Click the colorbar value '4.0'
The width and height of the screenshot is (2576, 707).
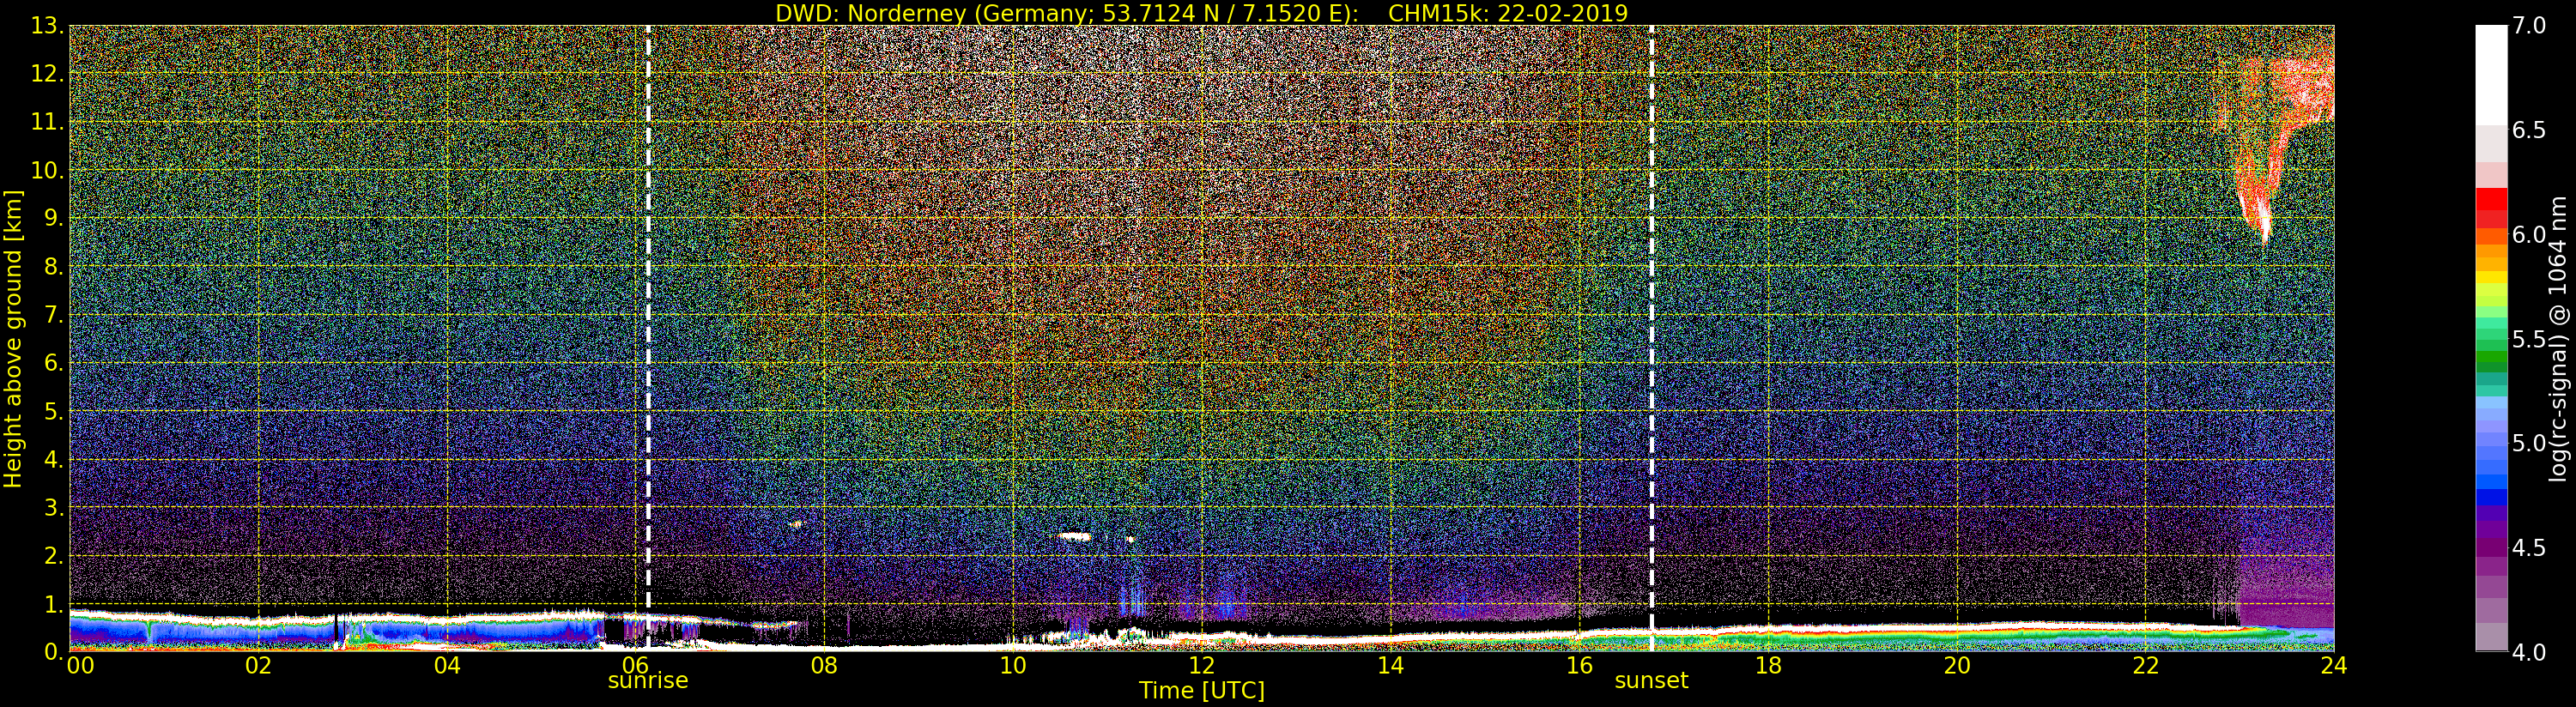pyautogui.click(x=2529, y=652)
